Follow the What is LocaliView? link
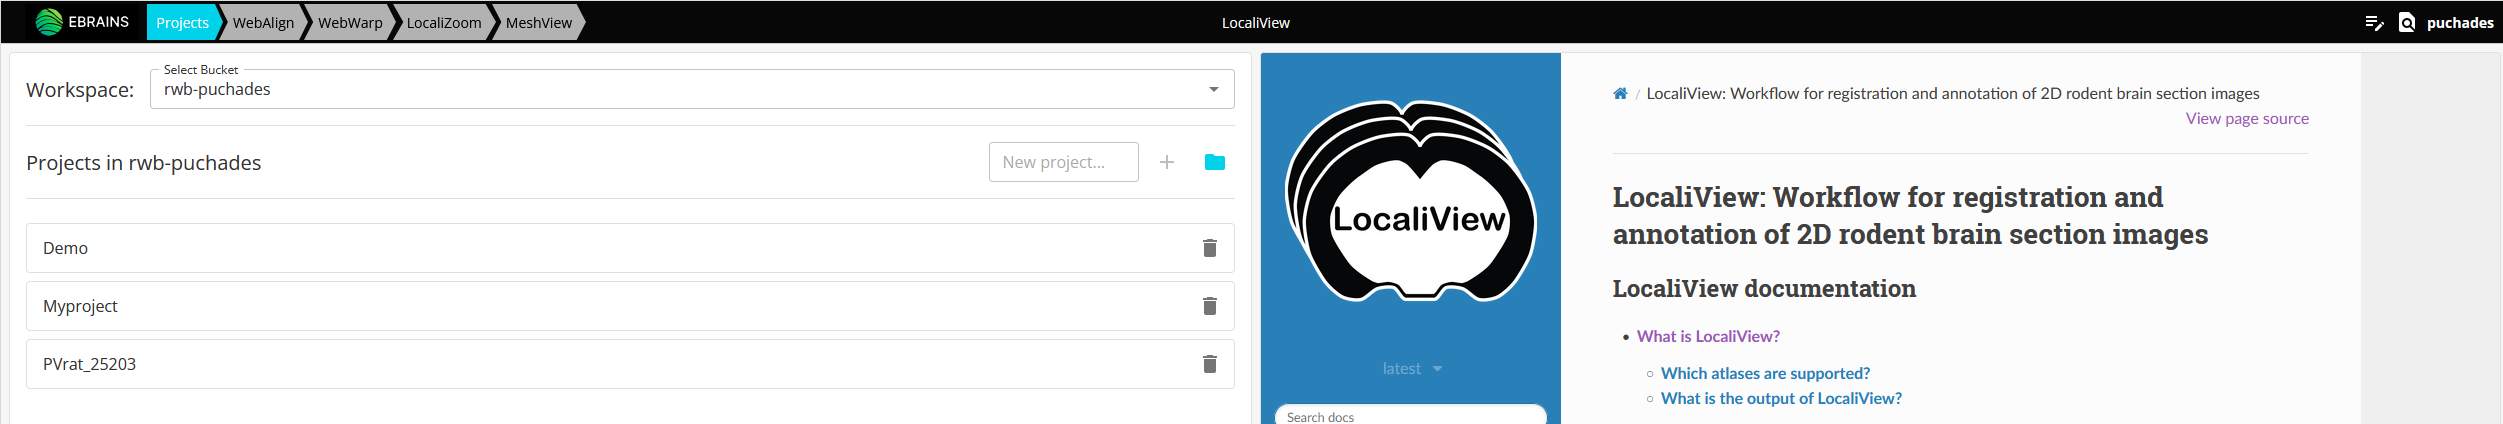This screenshot has height=424, width=2503. 1708,336
